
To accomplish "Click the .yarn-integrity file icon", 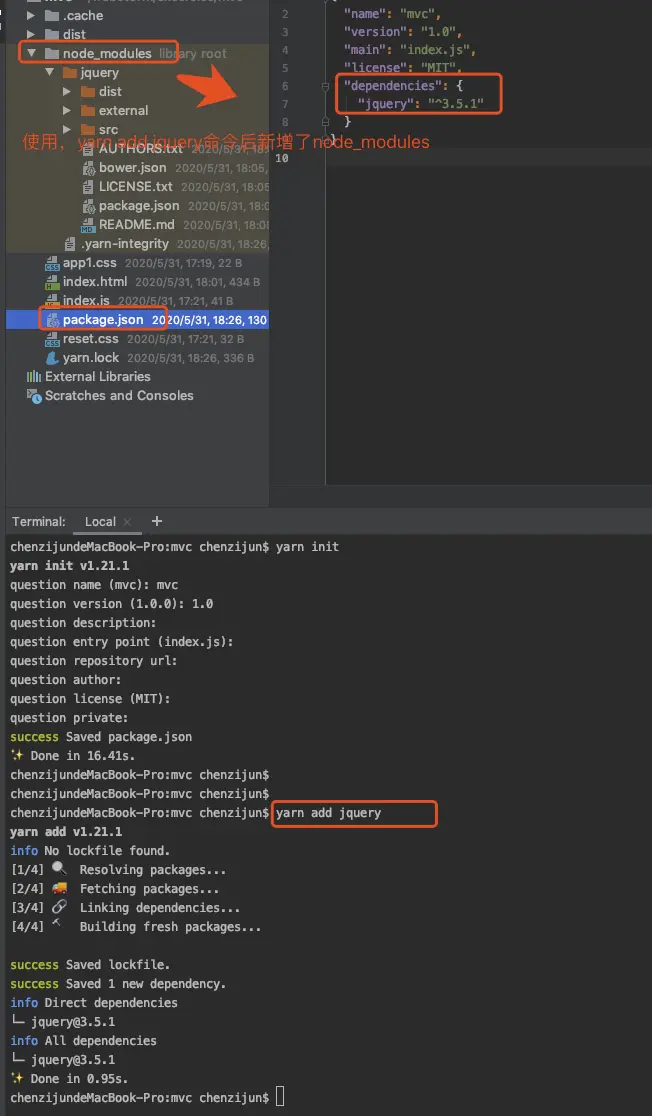I will click(70, 244).
